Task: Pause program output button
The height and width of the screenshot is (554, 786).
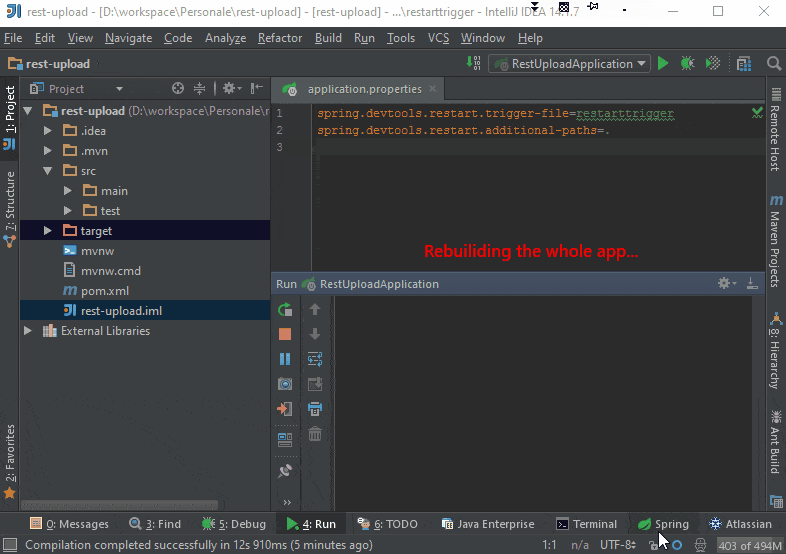Action: (x=285, y=359)
